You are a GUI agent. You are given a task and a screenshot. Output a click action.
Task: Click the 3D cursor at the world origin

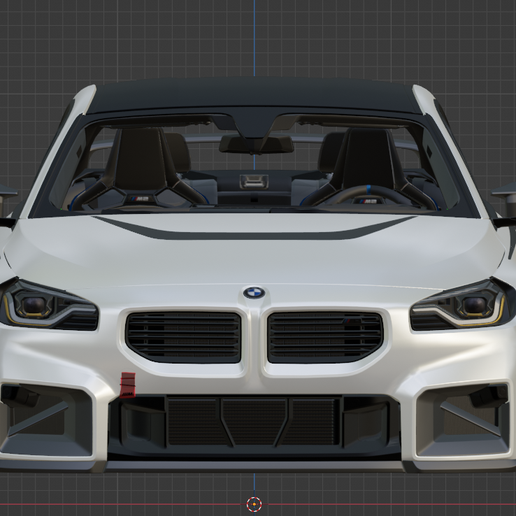tap(254, 504)
